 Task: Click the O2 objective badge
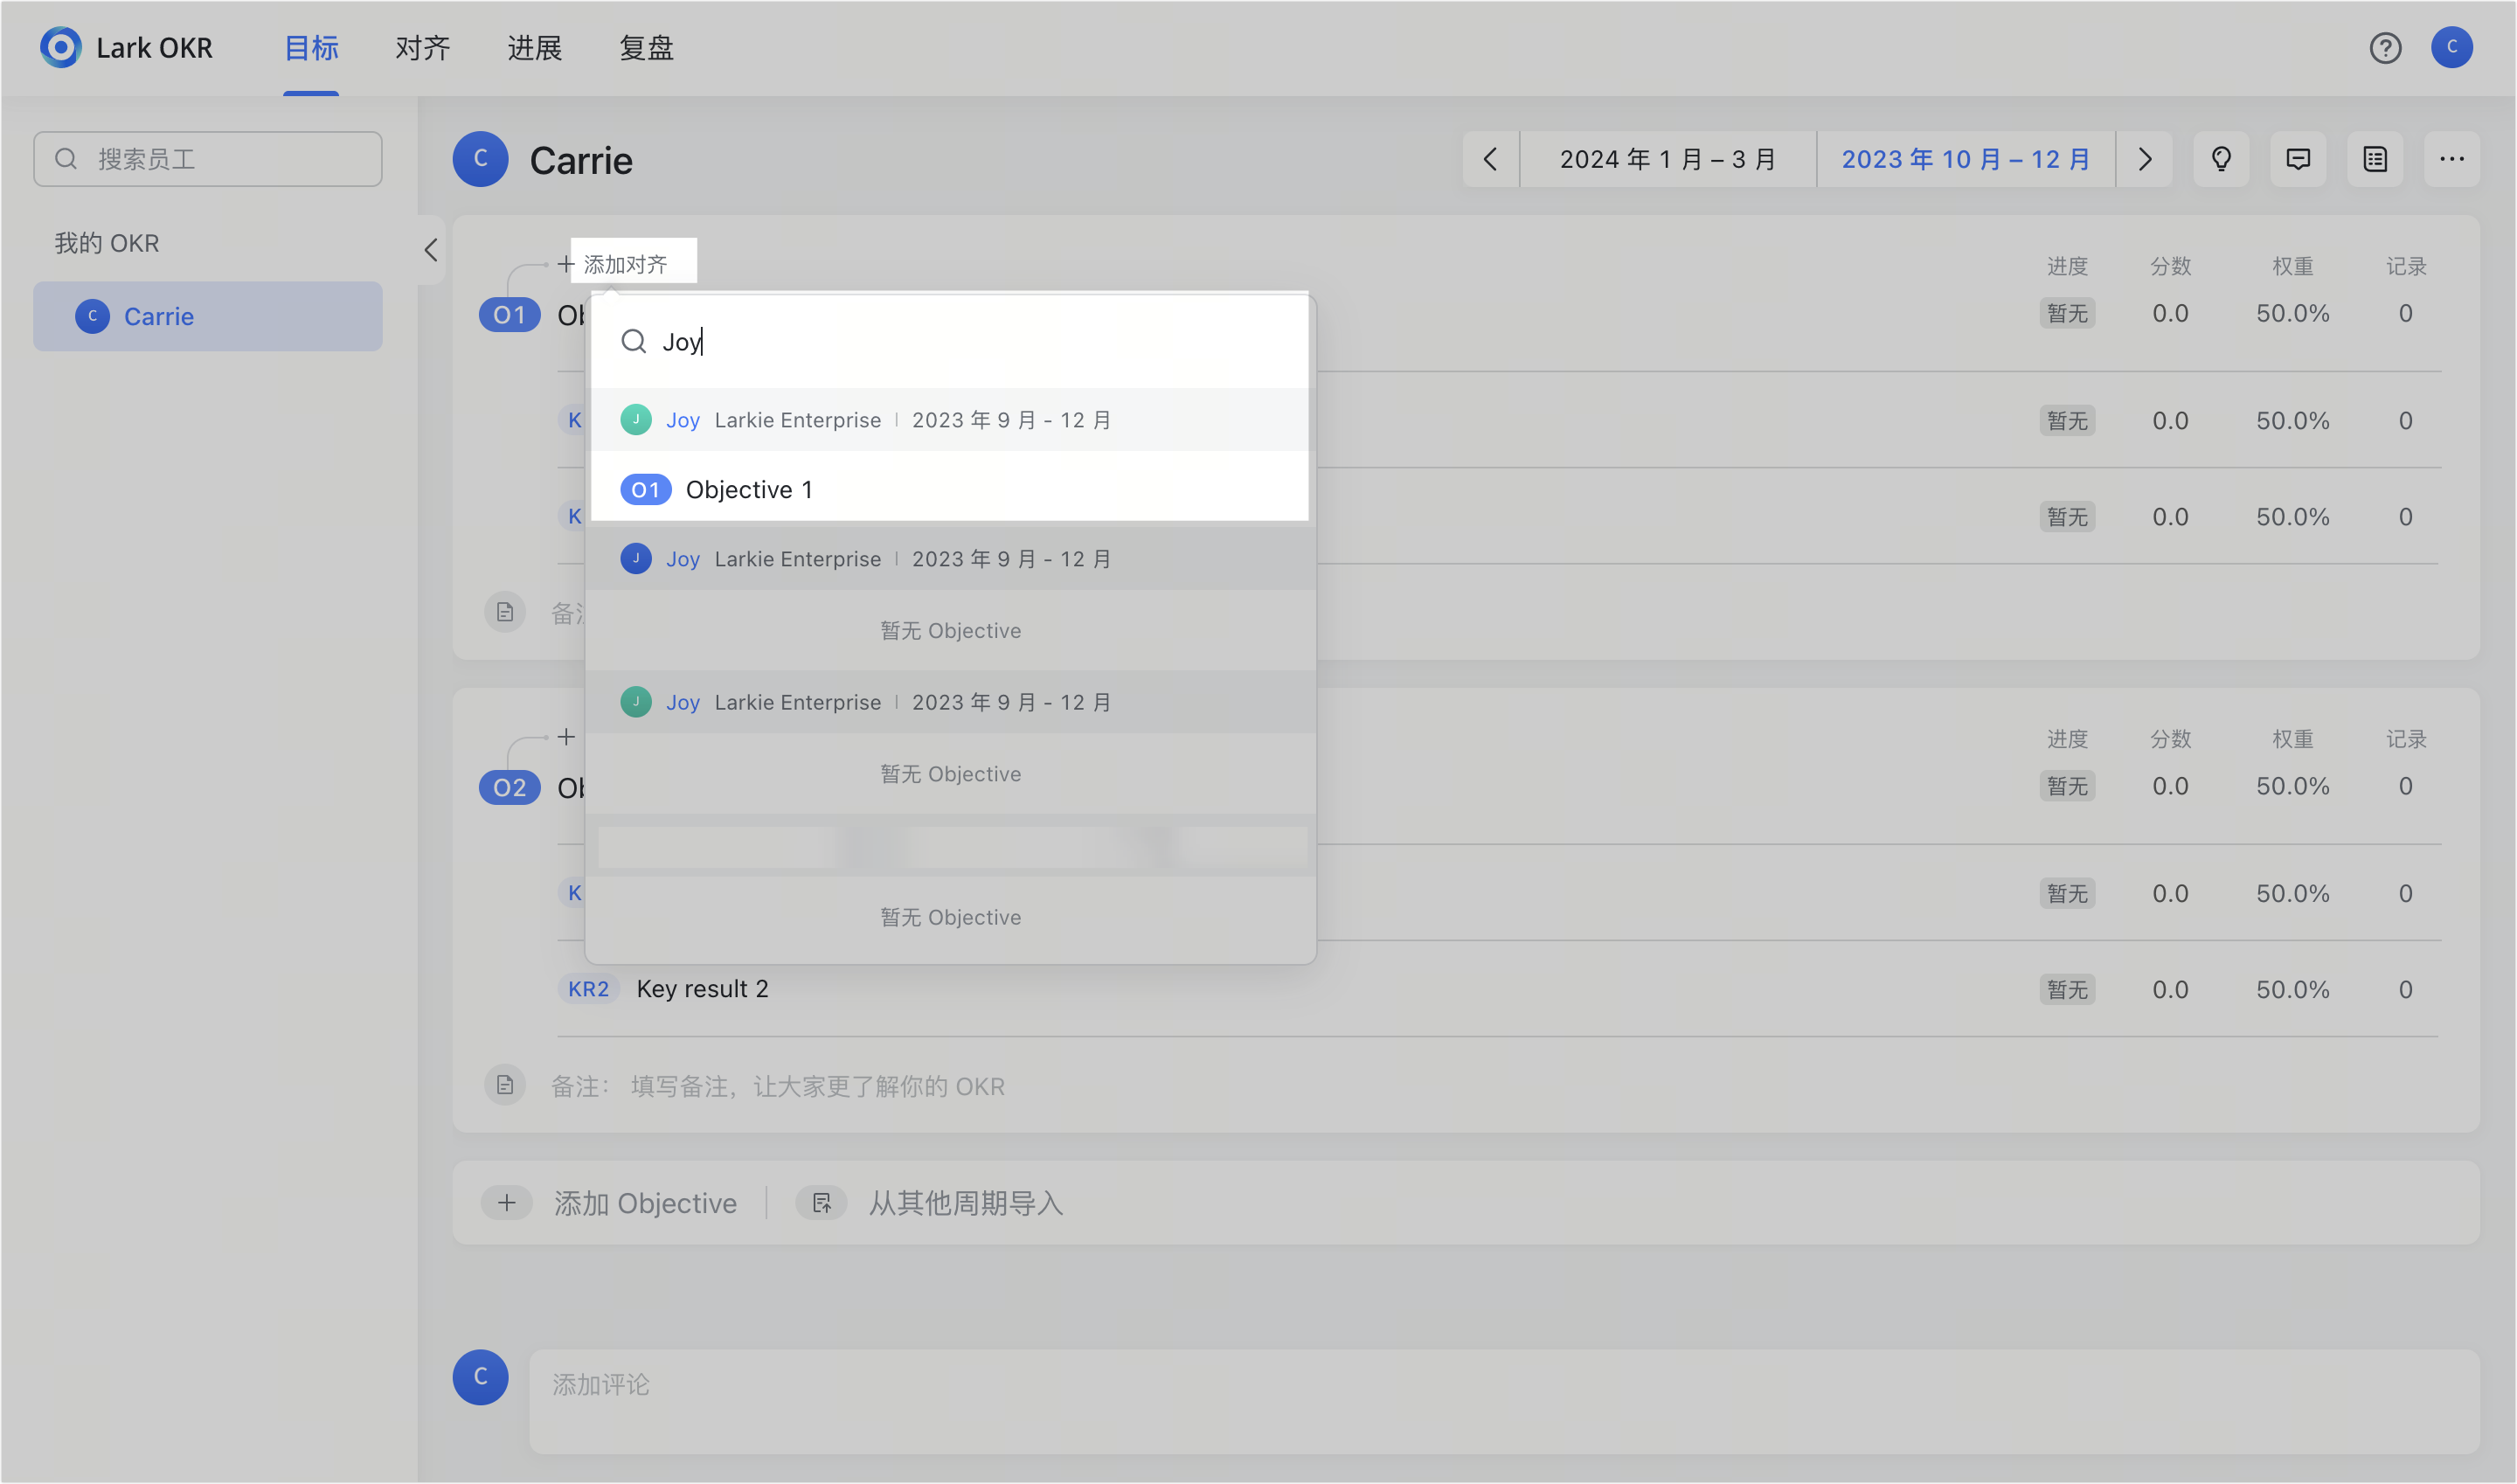coord(509,788)
